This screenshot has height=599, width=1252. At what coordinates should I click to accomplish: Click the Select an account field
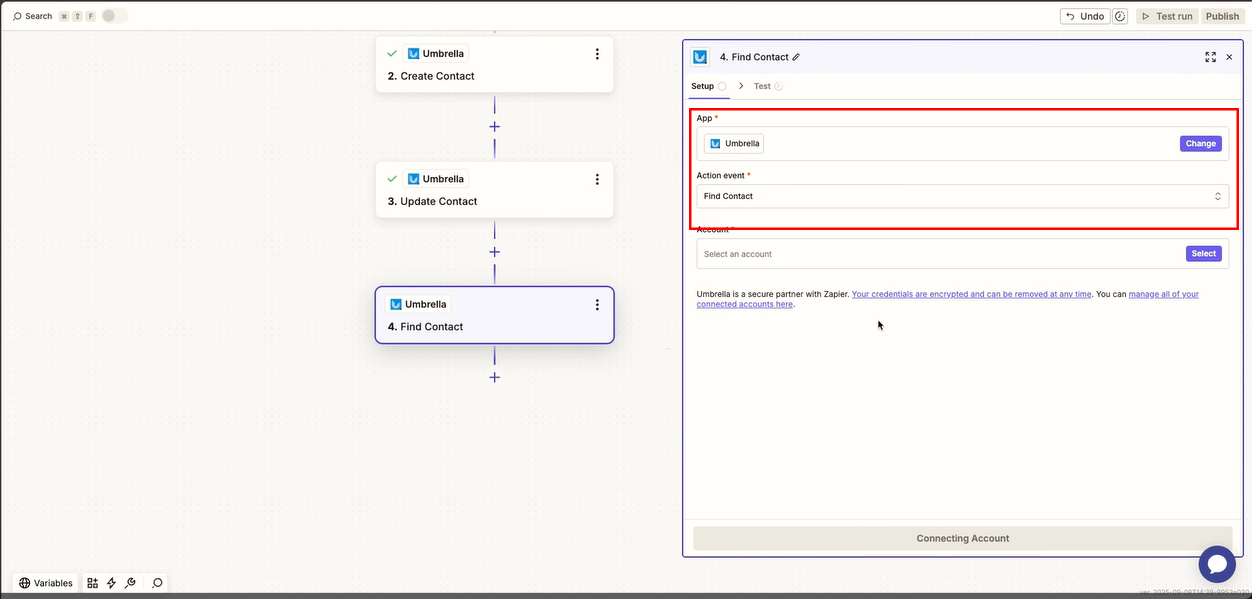pos(963,254)
